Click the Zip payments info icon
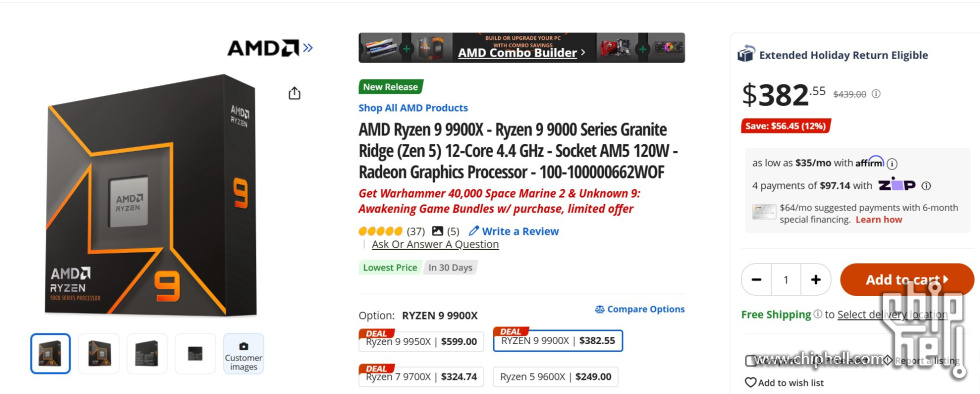 (x=926, y=186)
